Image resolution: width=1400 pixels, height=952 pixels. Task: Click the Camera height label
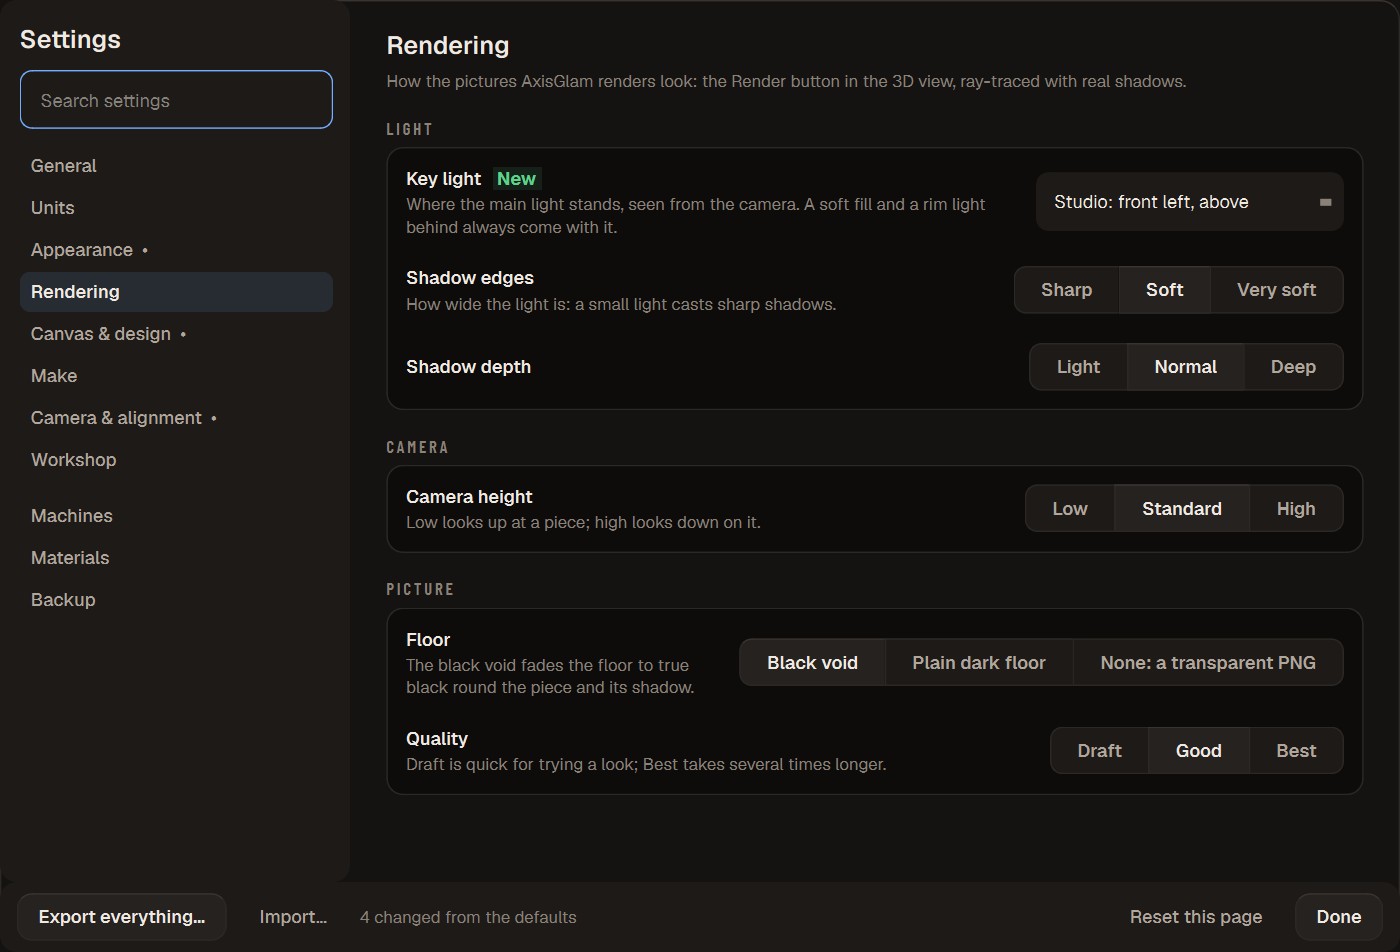point(469,497)
